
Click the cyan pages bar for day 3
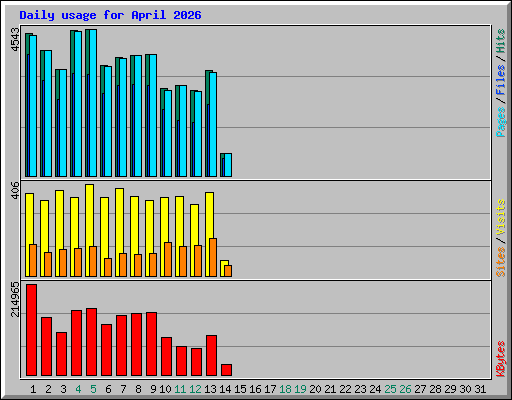[x=63, y=123]
